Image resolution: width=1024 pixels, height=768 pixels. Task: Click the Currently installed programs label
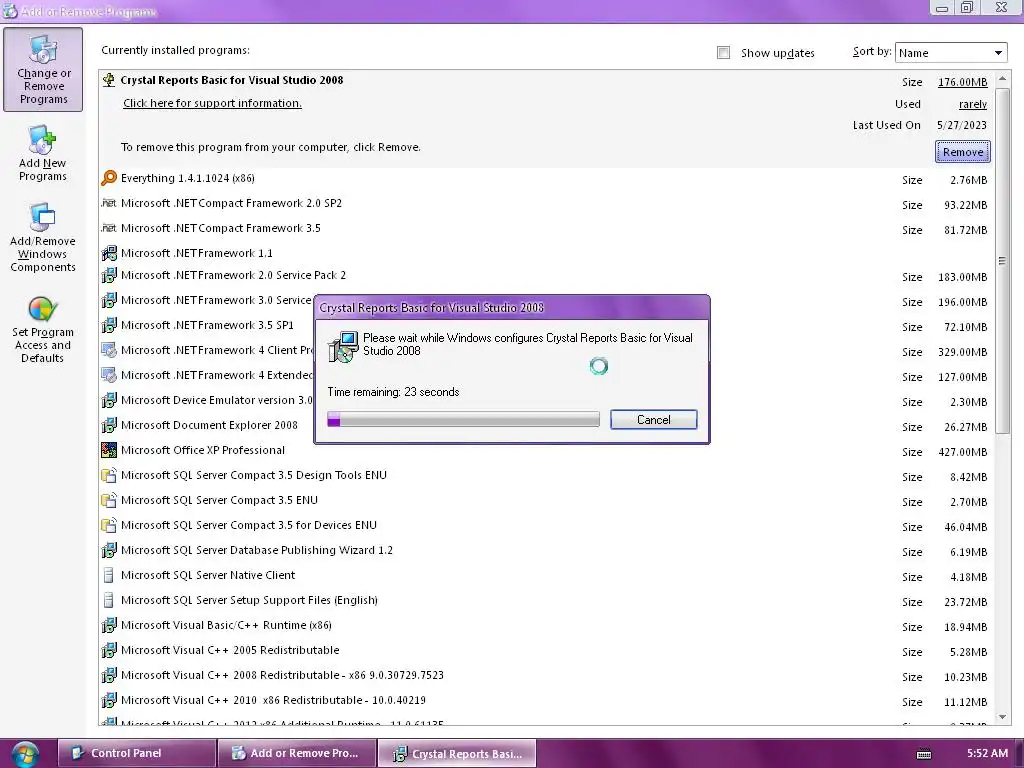175,50
